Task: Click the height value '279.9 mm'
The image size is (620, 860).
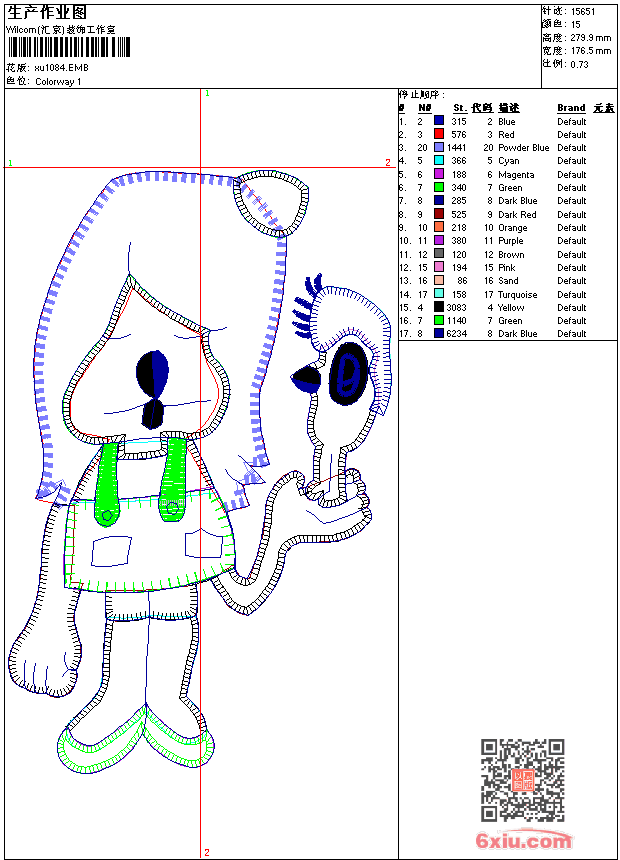Action: (590, 38)
